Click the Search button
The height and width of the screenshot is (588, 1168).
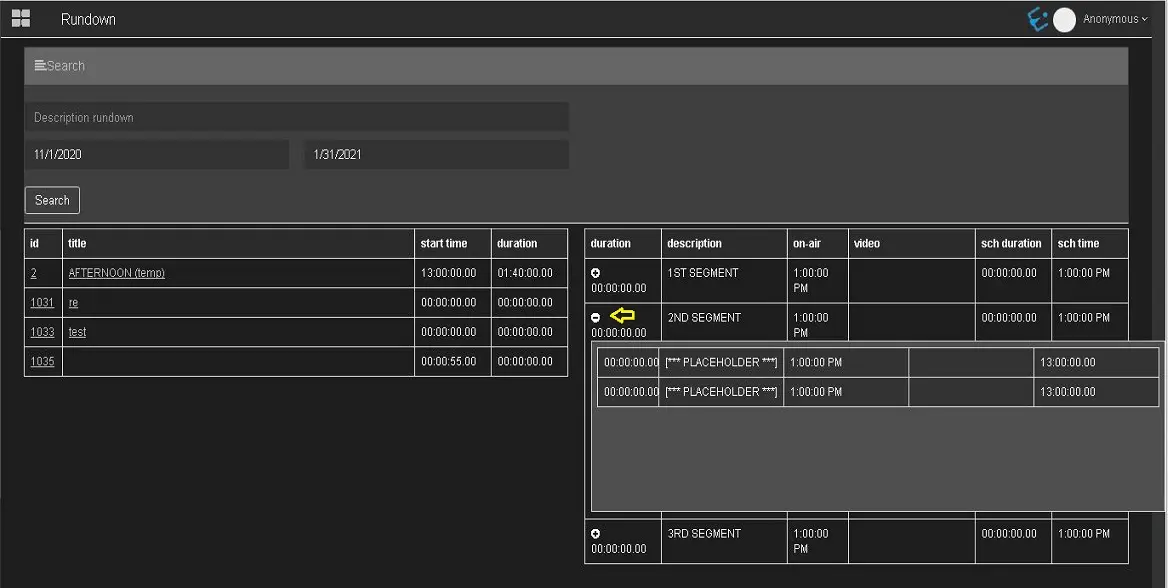[x=52, y=200]
